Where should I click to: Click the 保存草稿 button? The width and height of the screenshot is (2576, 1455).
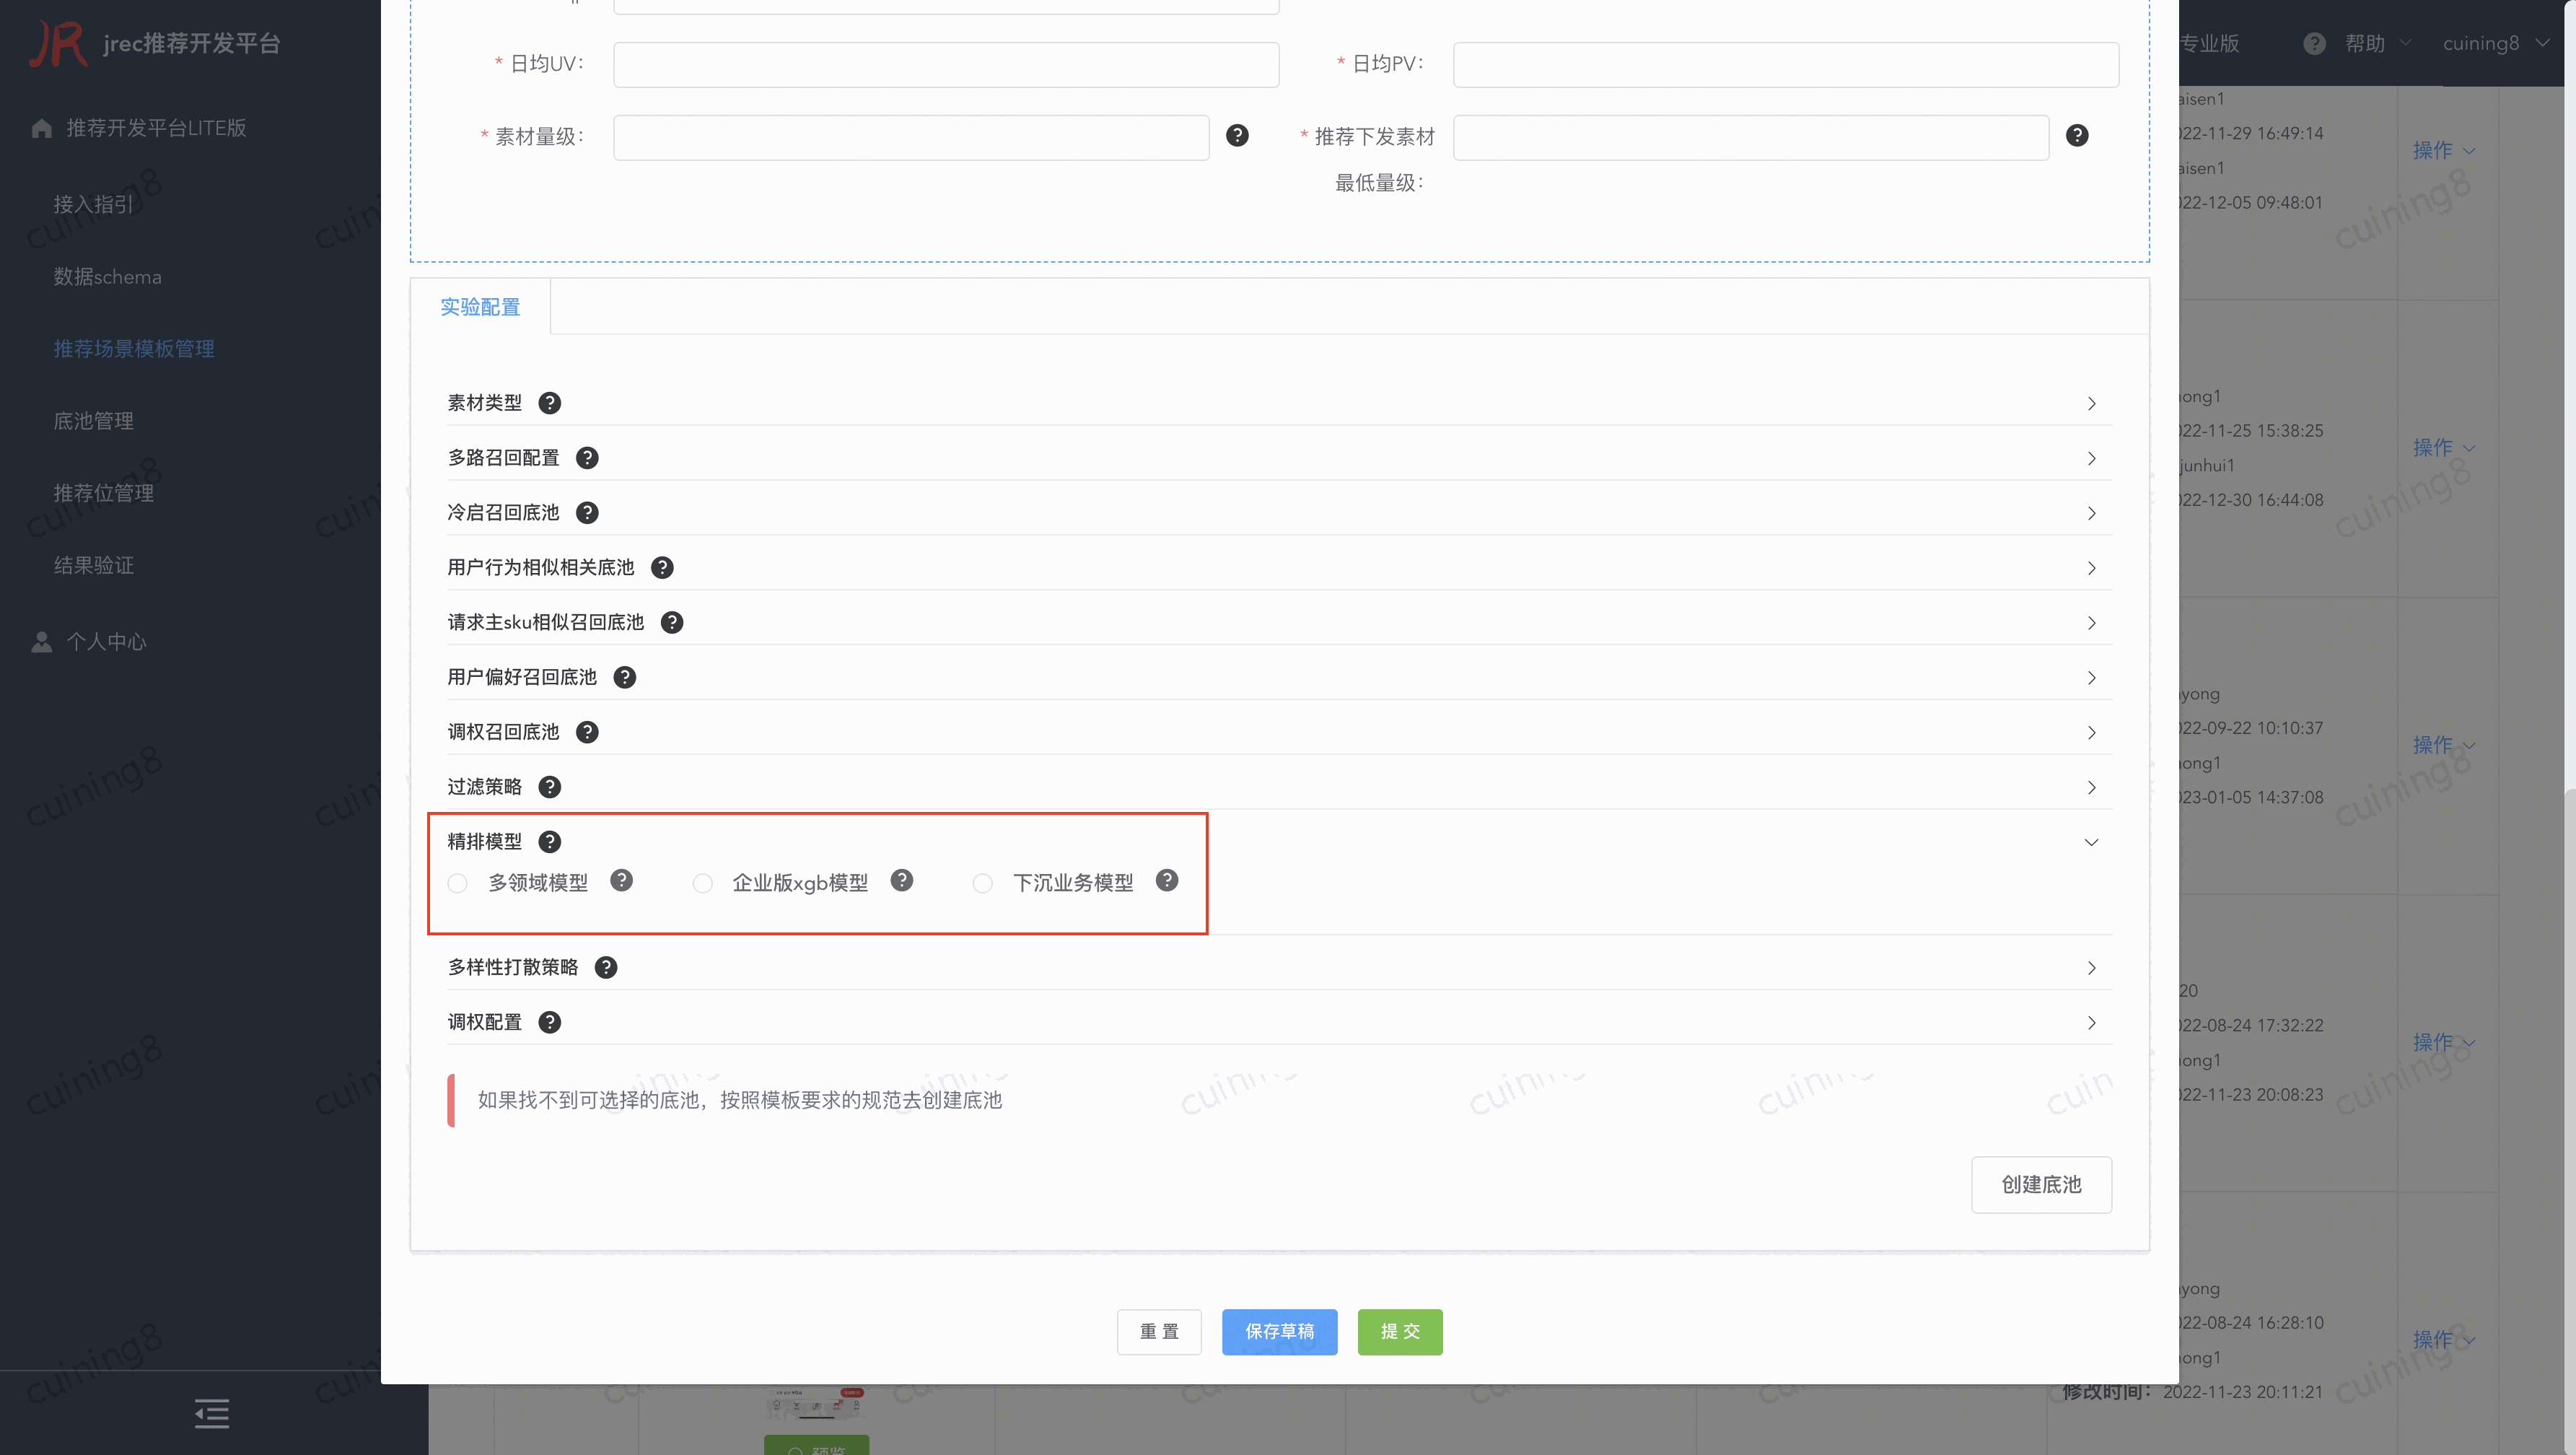click(x=1279, y=1331)
